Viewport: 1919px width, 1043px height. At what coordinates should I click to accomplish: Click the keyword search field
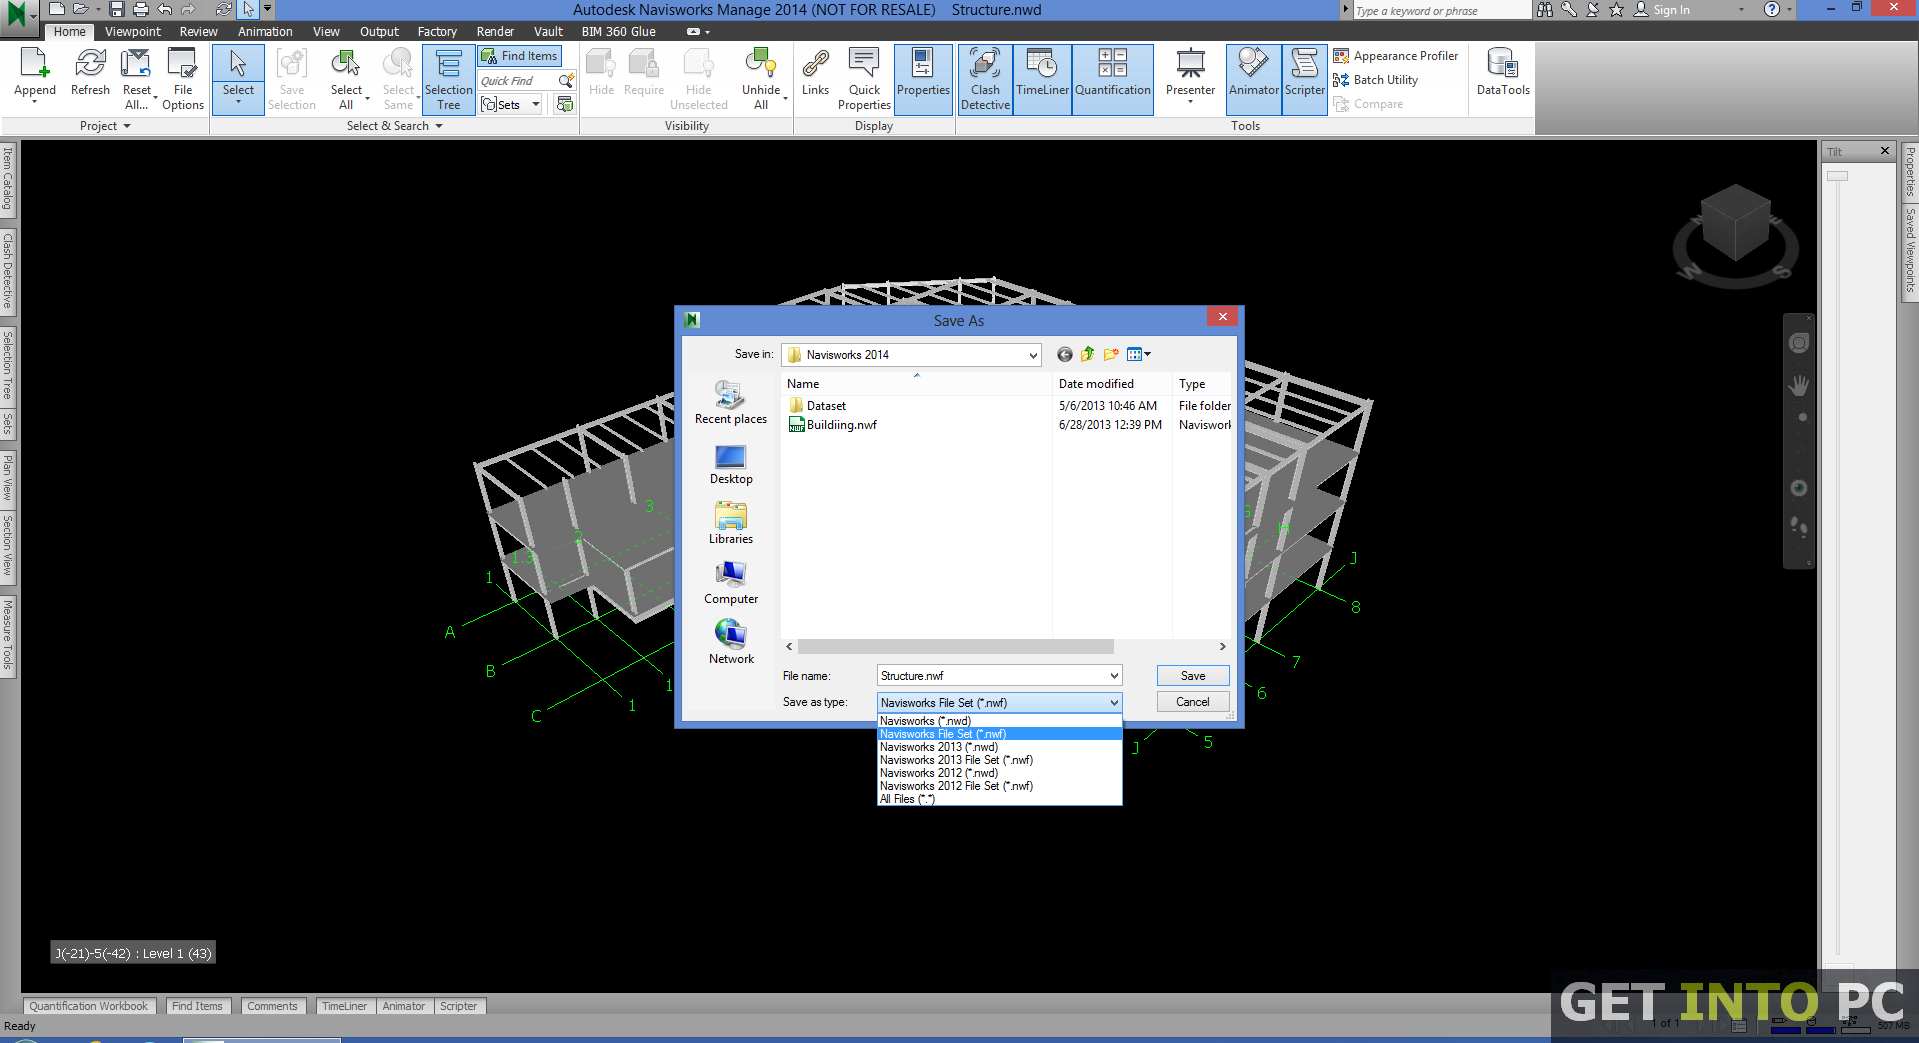[1440, 10]
